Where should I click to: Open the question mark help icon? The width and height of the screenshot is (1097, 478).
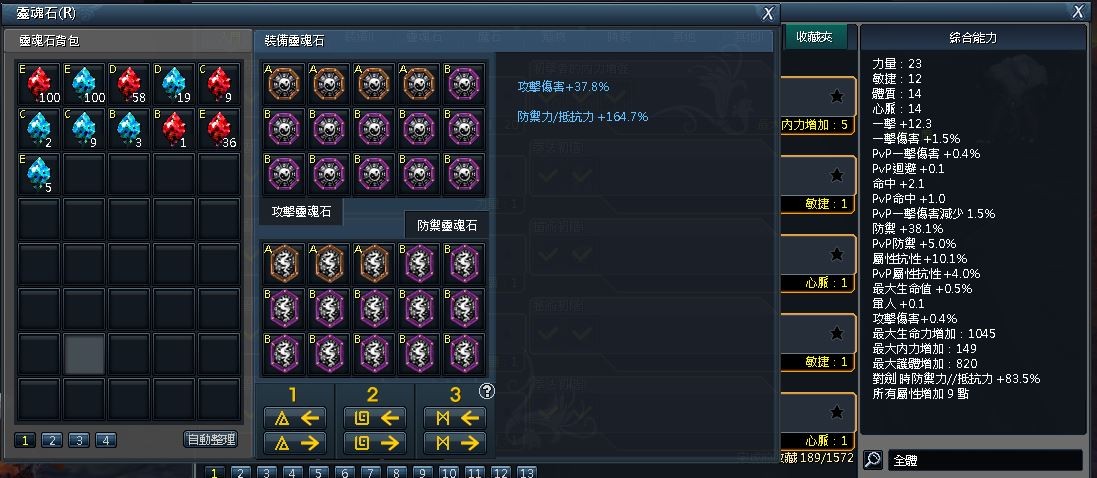(x=487, y=391)
